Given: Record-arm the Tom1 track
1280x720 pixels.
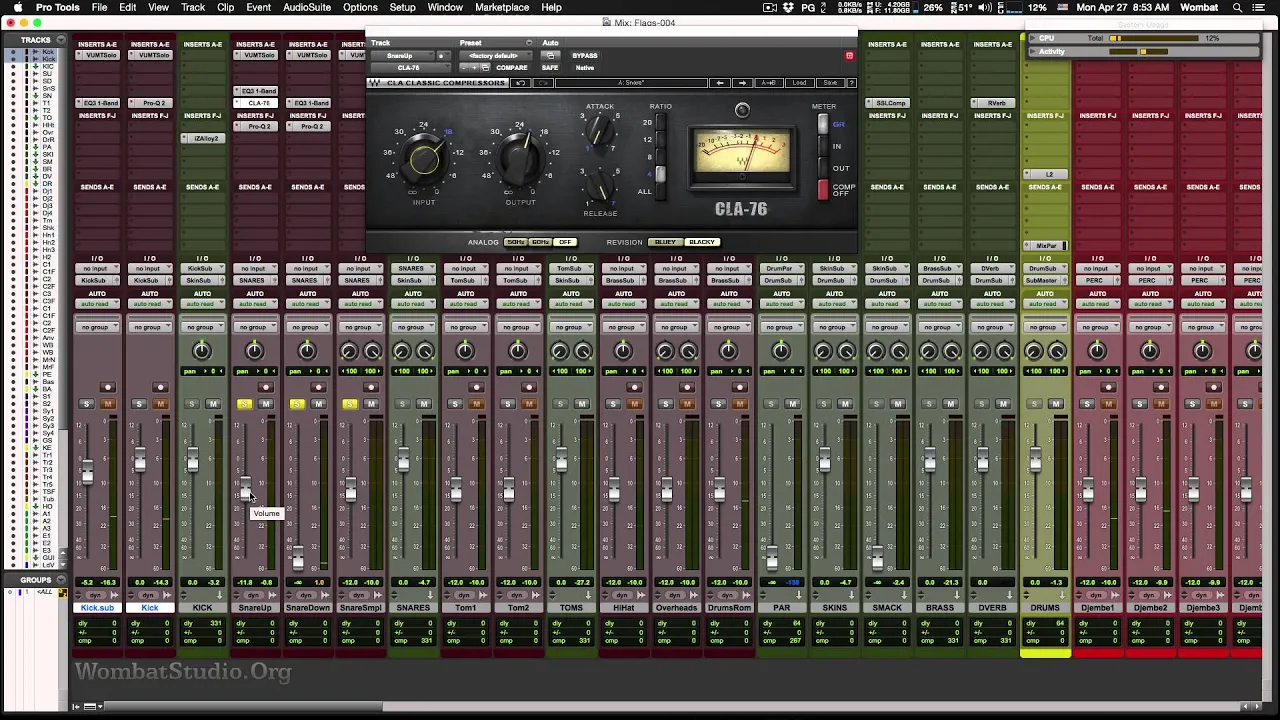Looking at the screenshot, I should 475,388.
